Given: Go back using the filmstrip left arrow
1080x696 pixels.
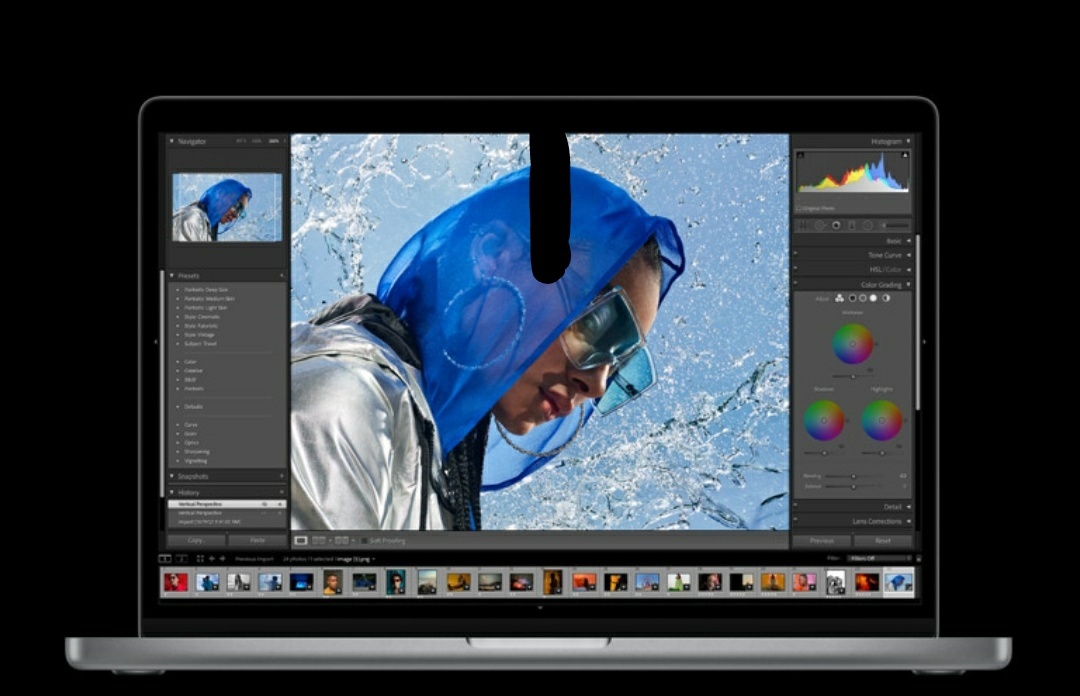Looking at the screenshot, I should (211, 559).
